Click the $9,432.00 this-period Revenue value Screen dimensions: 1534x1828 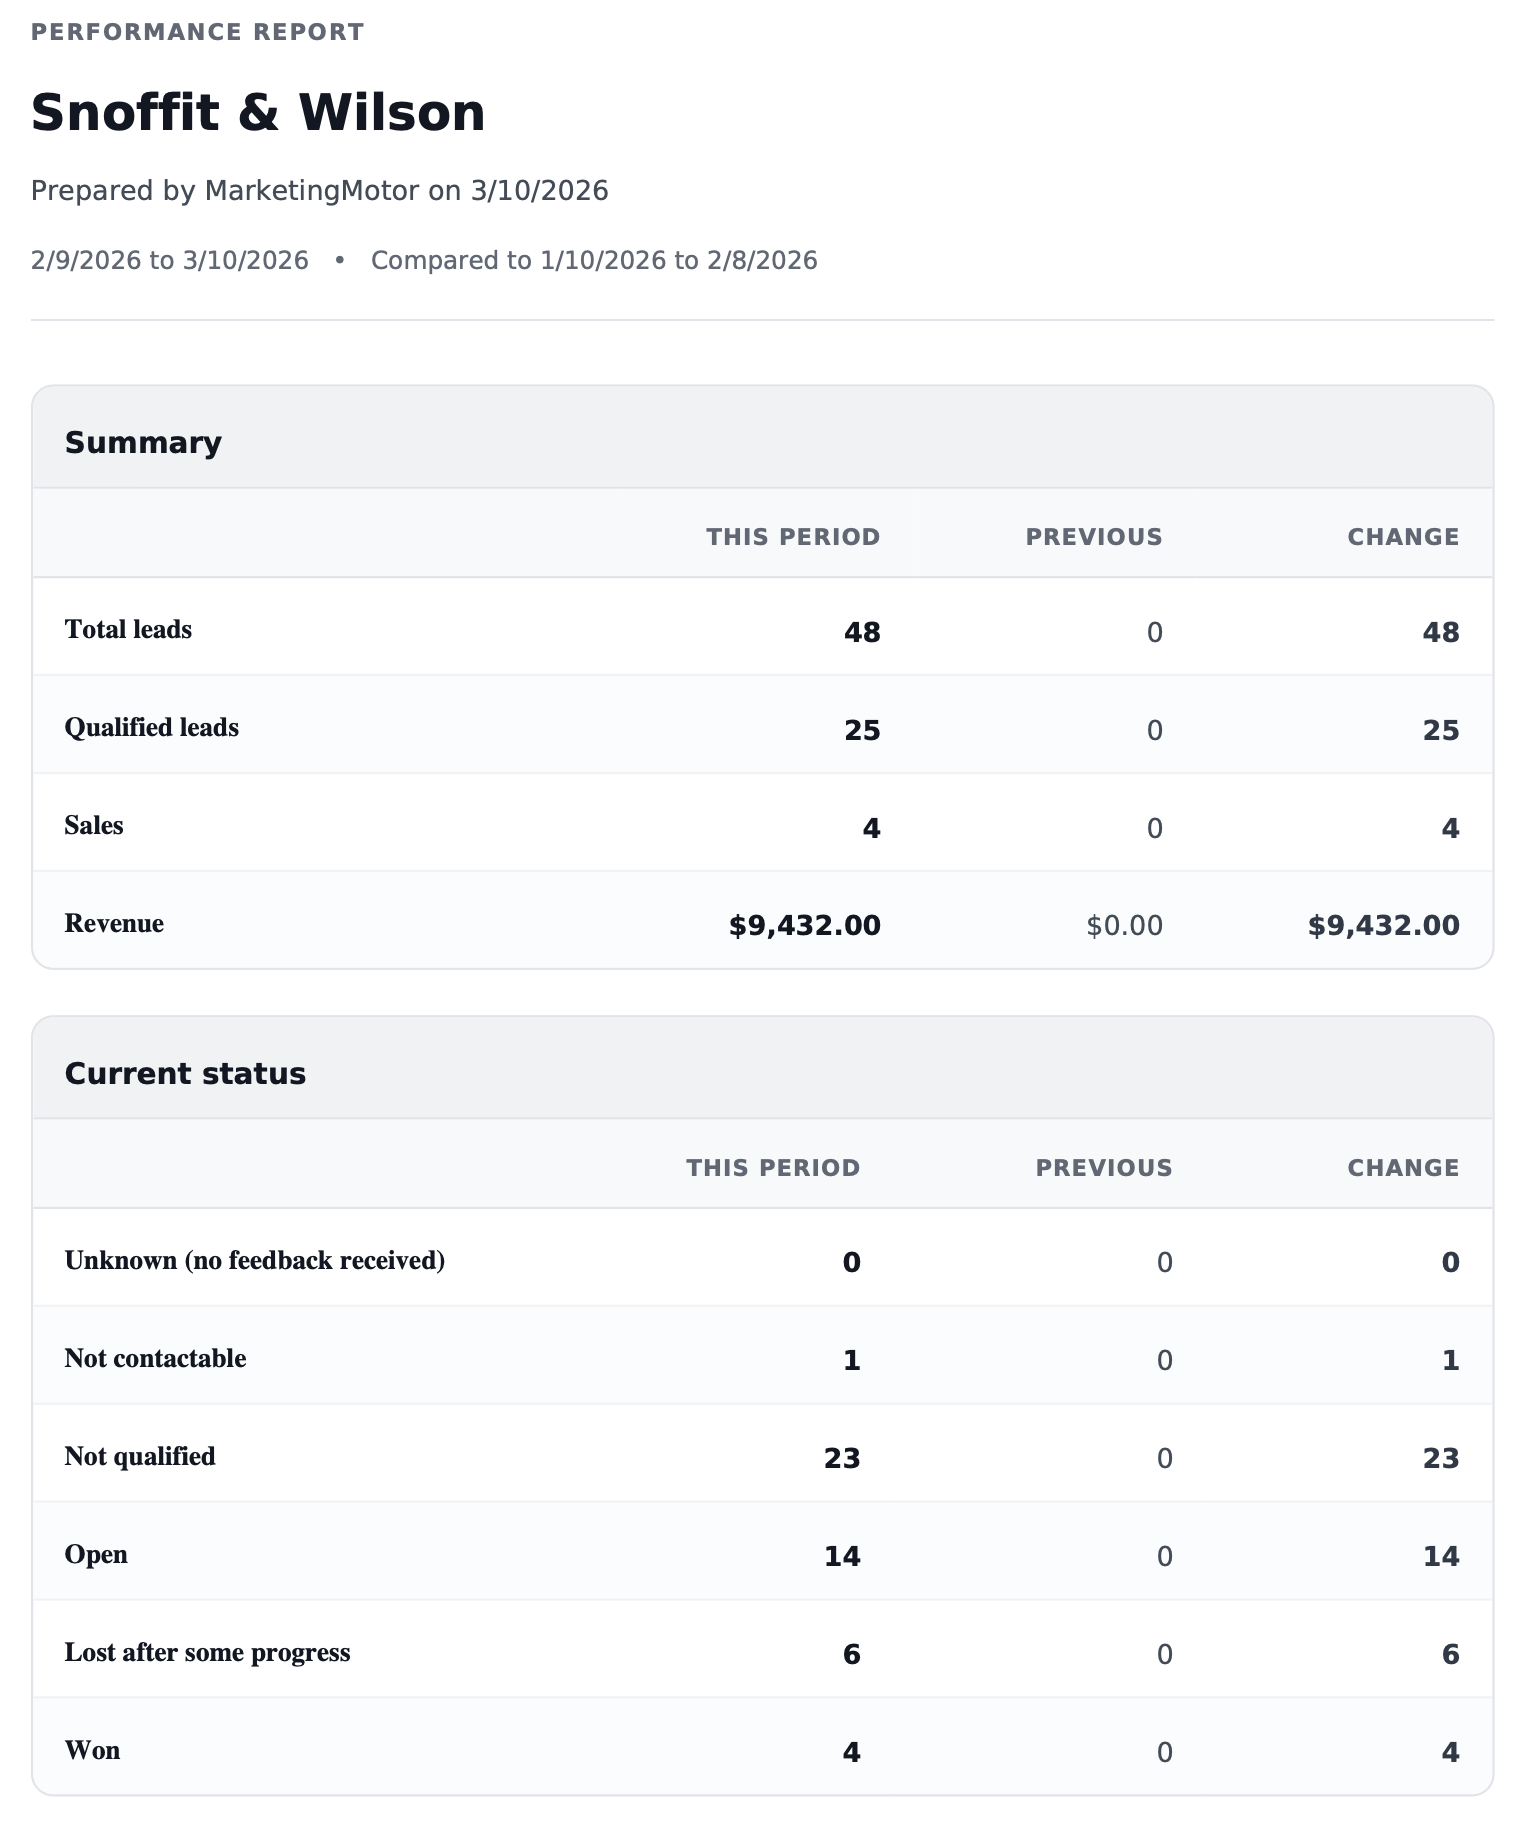click(804, 925)
